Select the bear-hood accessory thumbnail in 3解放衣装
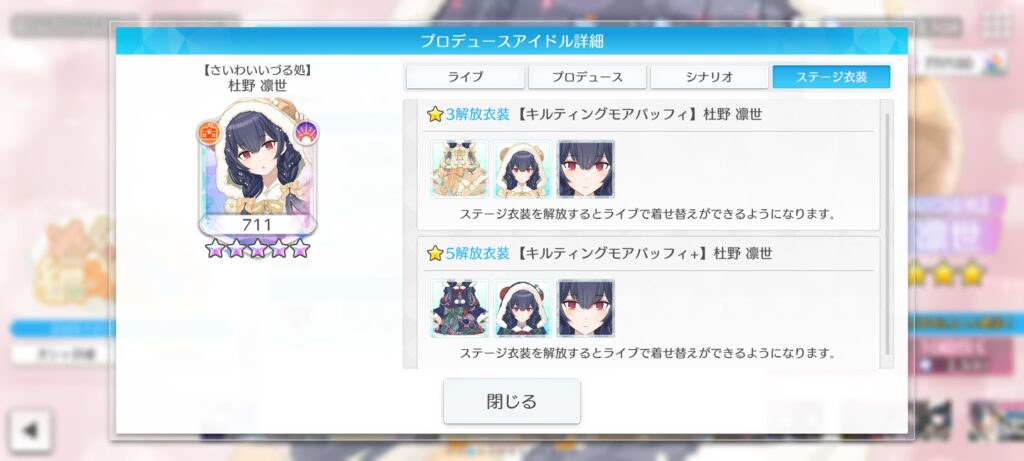The image size is (1024, 461). (x=522, y=169)
